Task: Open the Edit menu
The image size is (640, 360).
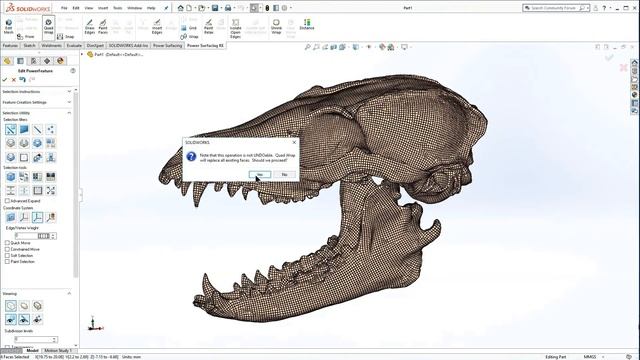Action: click(x=76, y=8)
